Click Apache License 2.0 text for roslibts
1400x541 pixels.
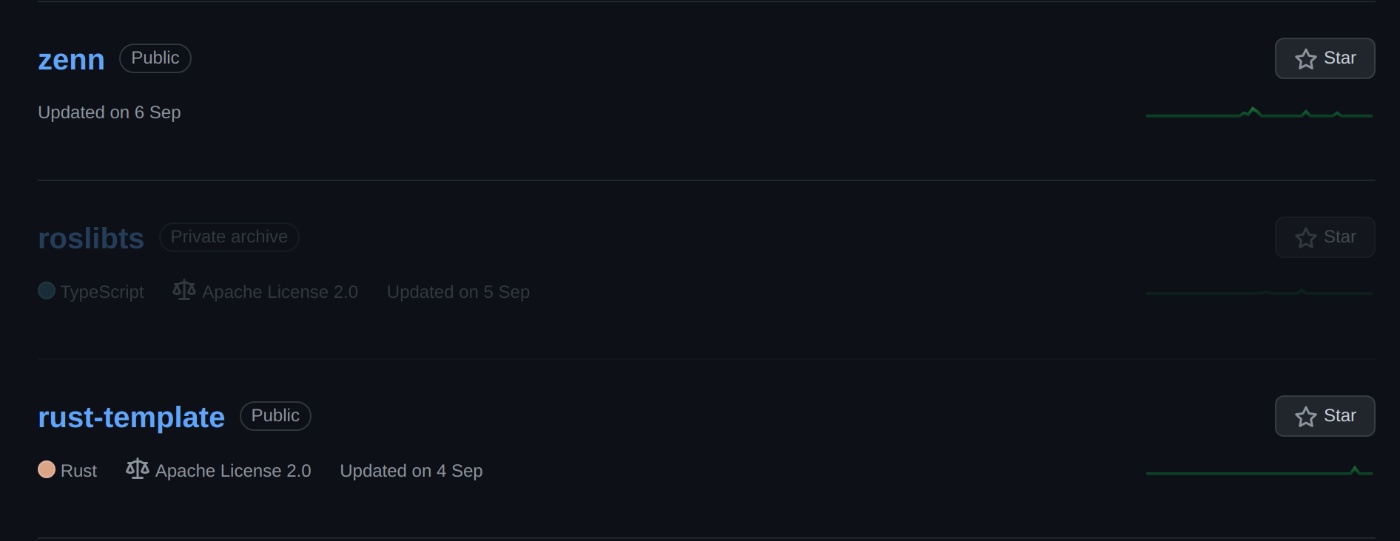280,292
